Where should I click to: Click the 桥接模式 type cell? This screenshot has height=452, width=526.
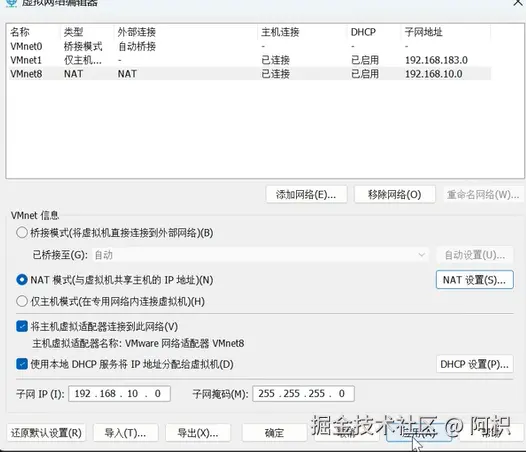83,46
